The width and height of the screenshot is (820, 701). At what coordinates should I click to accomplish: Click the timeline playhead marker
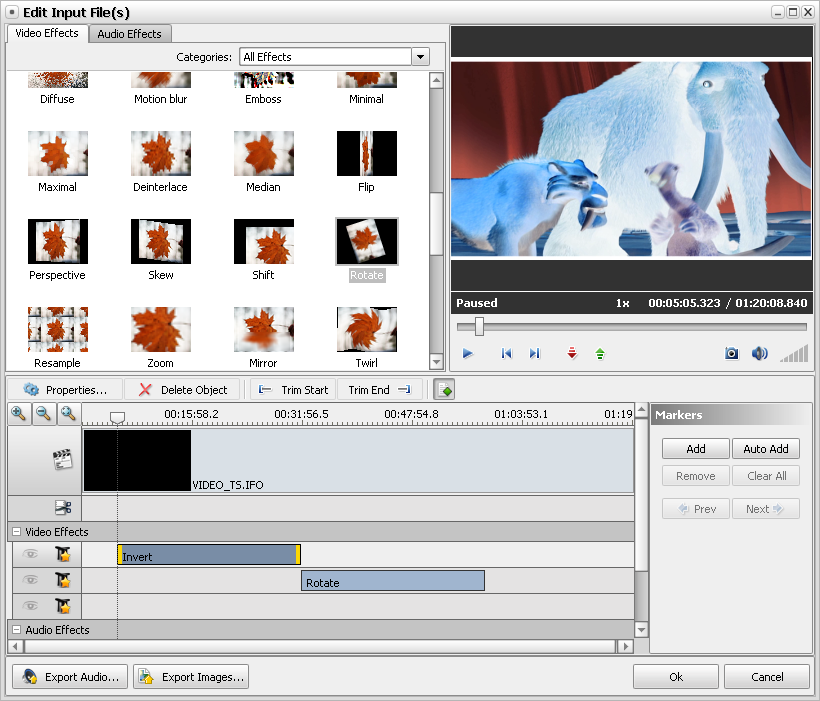(117, 417)
